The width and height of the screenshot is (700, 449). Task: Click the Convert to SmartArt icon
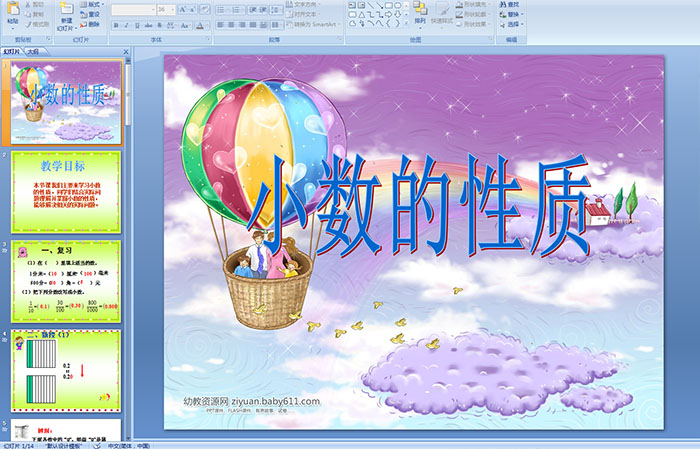pyautogui.click(x=289, y=24)
